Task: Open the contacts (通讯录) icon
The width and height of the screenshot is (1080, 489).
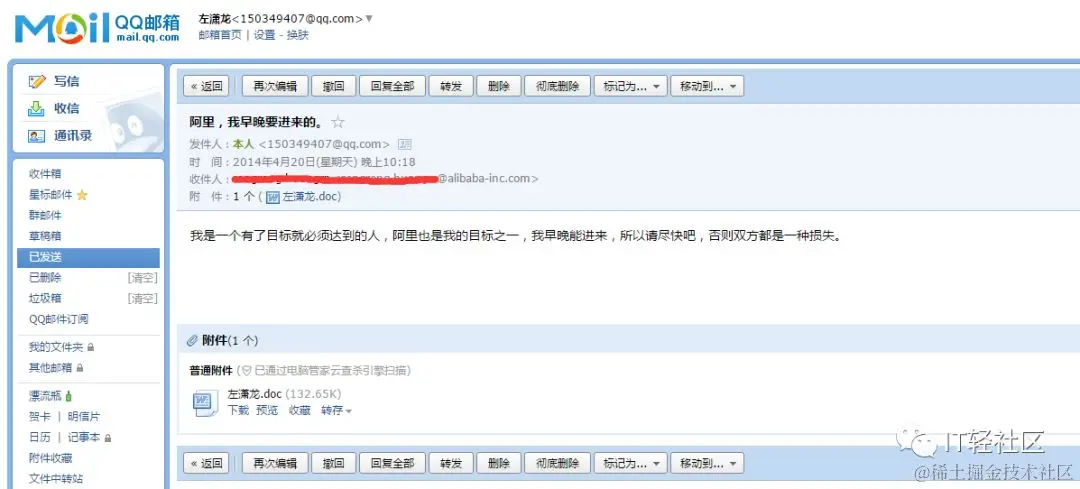Action: click(x=37, y=136)
